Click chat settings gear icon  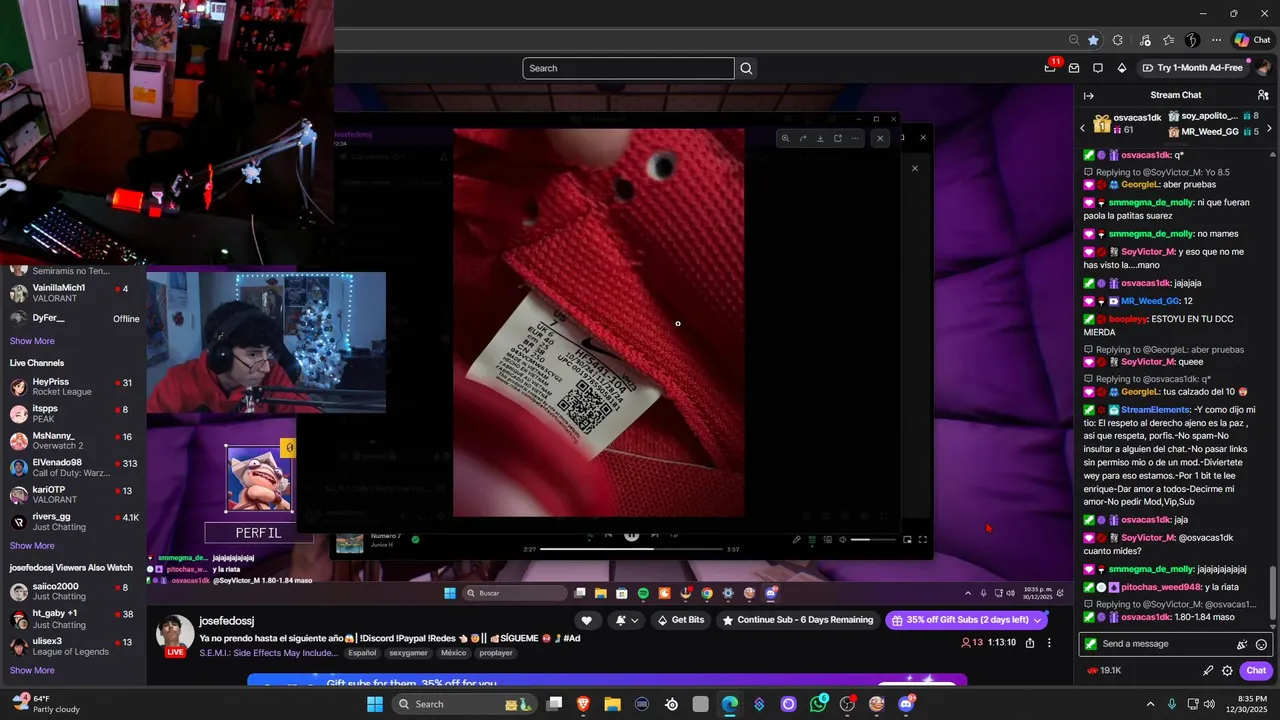click(1227, 671)
